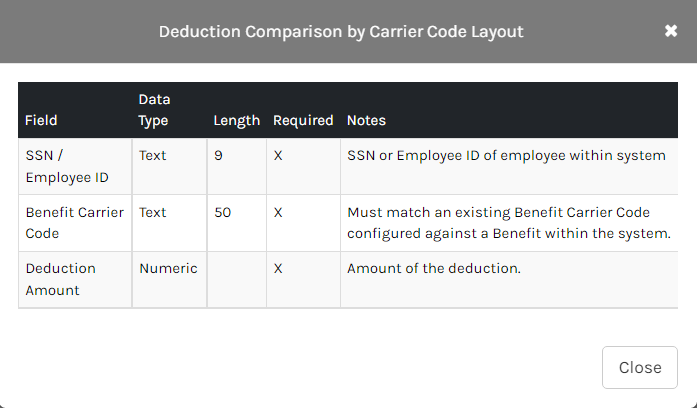Click the length value 50 cell
697x408 pixels.
(222, 213)
